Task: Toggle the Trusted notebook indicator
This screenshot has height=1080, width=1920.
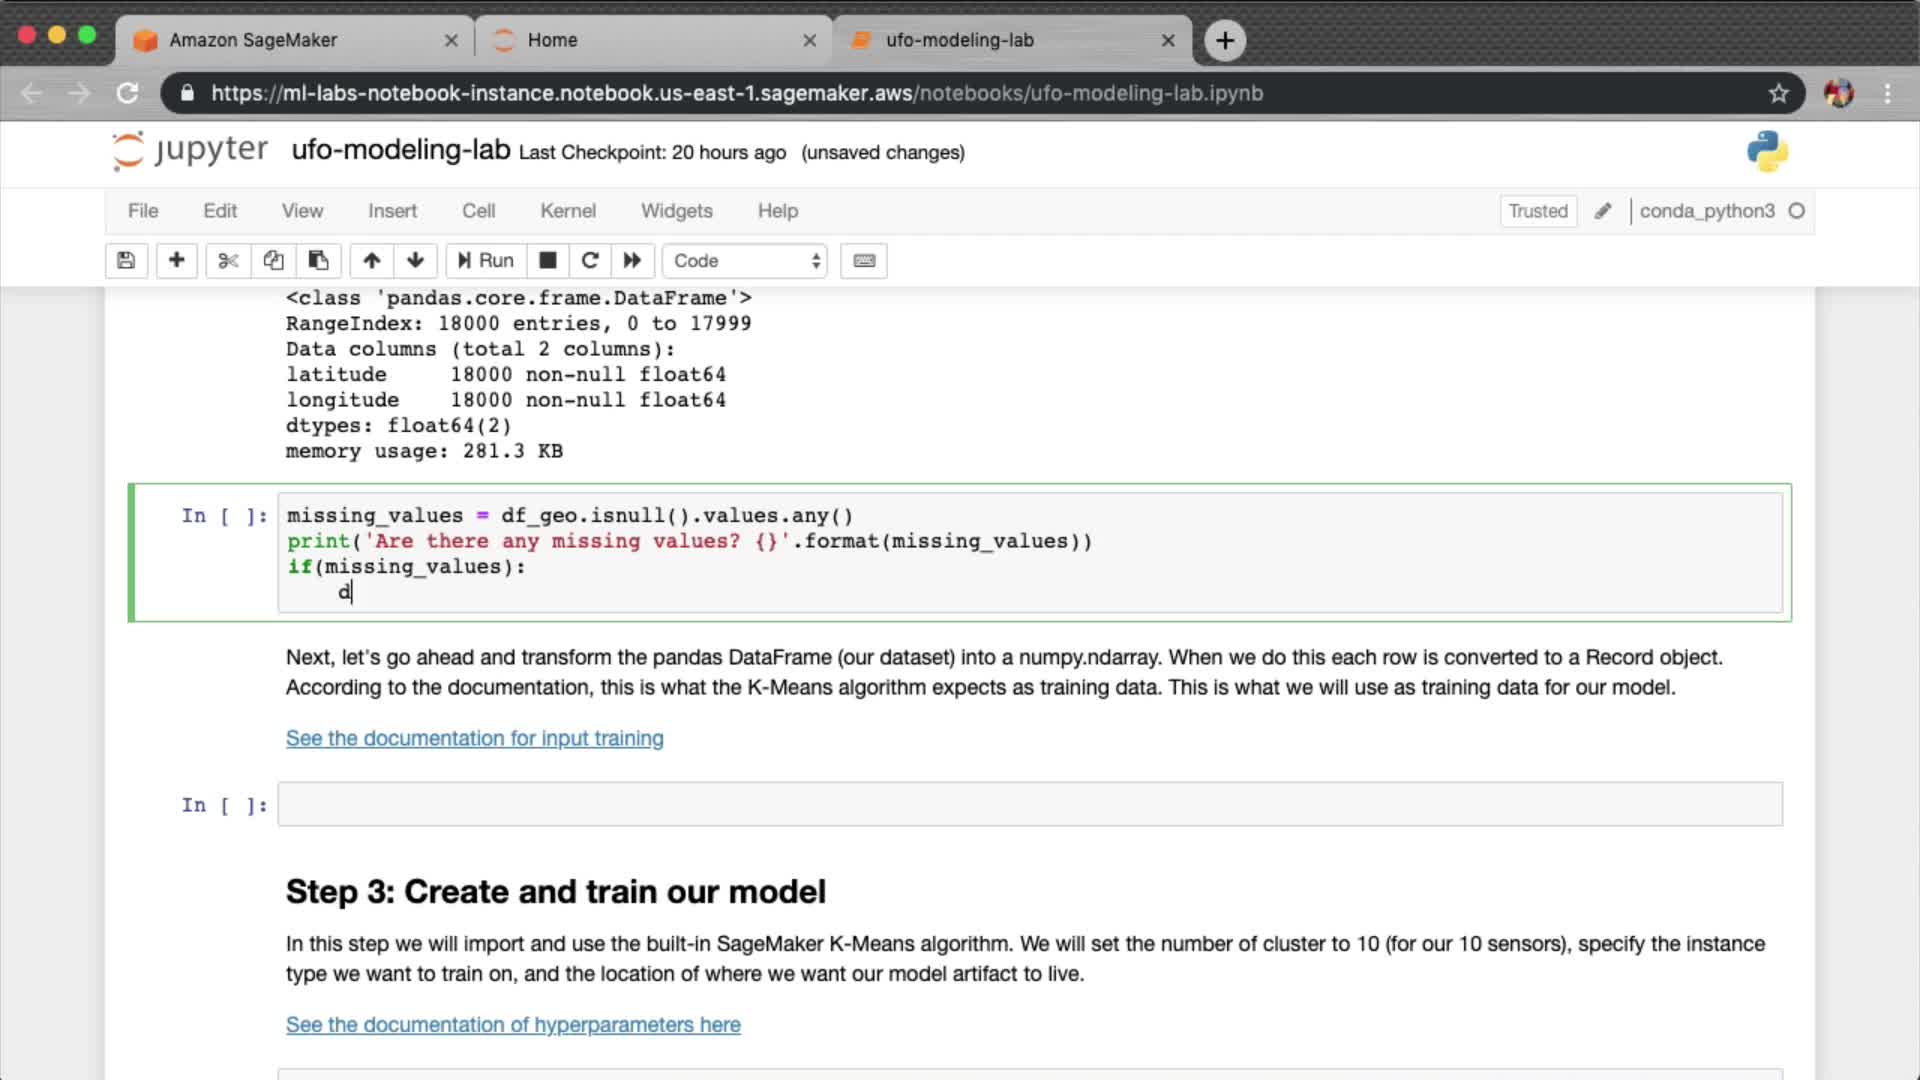Action: (x=1537, y=211)
